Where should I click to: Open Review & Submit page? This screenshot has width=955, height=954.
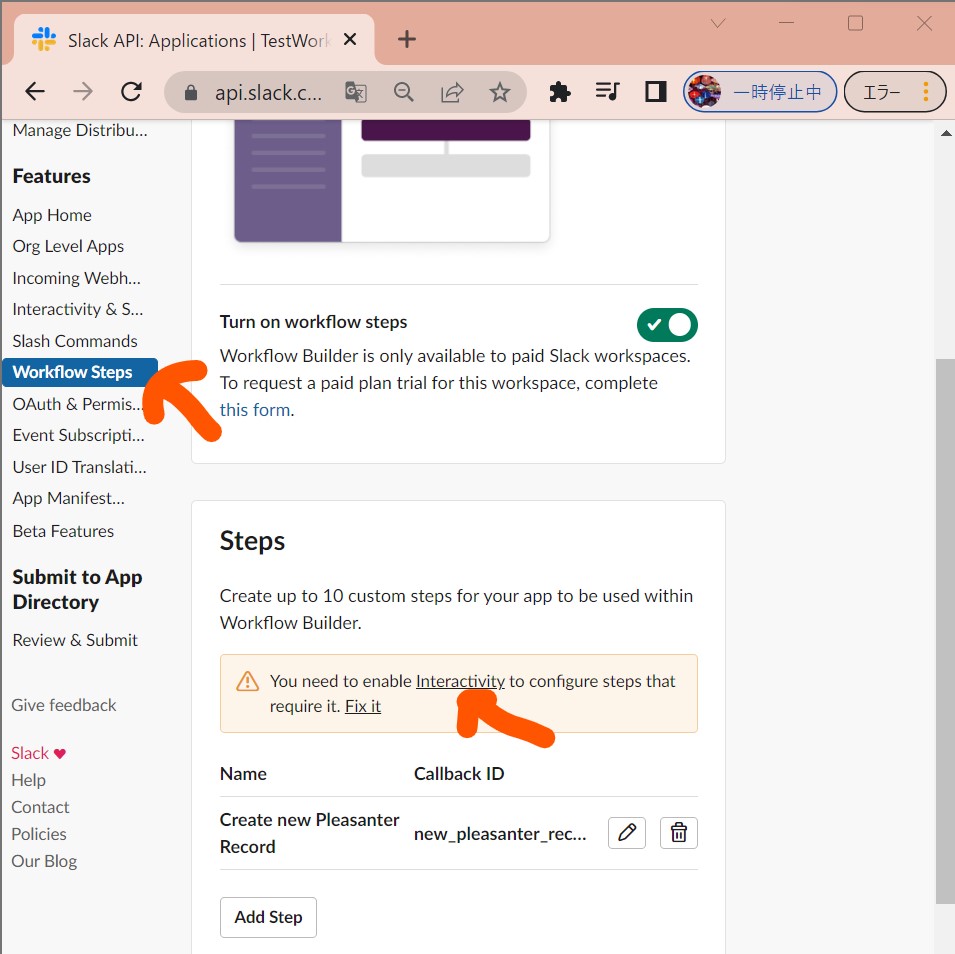[75, 640]
